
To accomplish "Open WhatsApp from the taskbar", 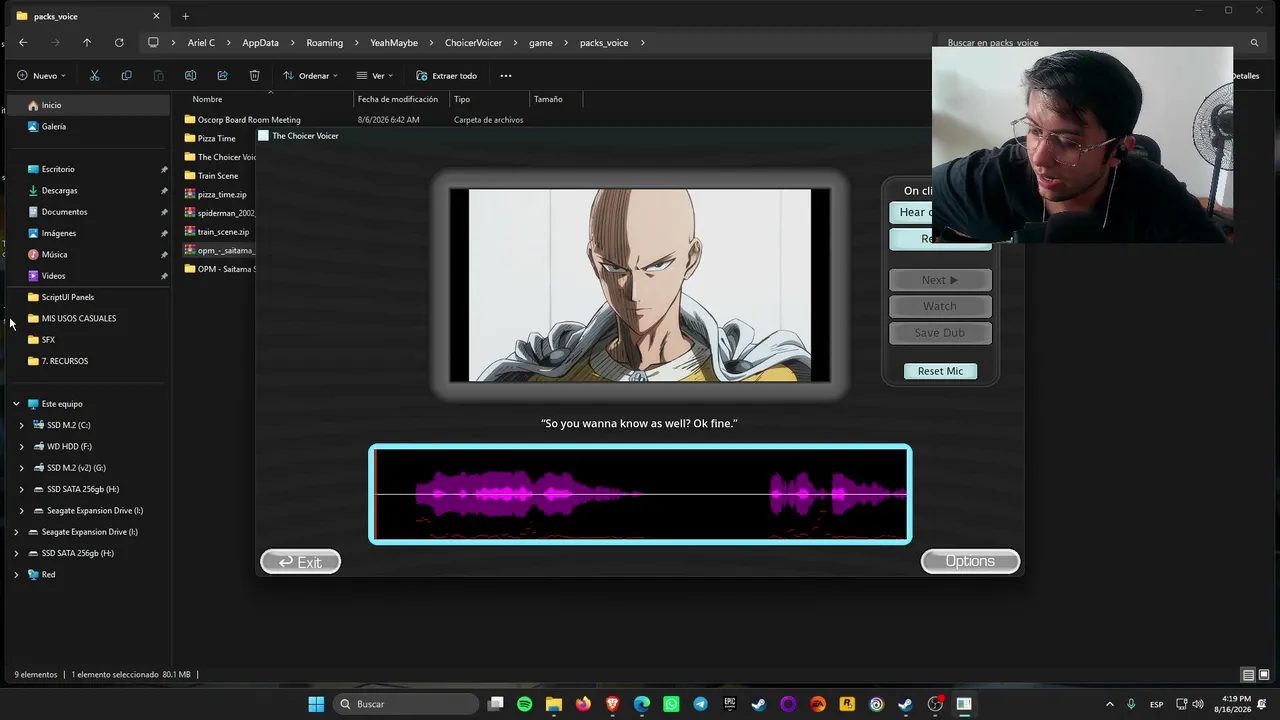I will [x=671, y=704].
